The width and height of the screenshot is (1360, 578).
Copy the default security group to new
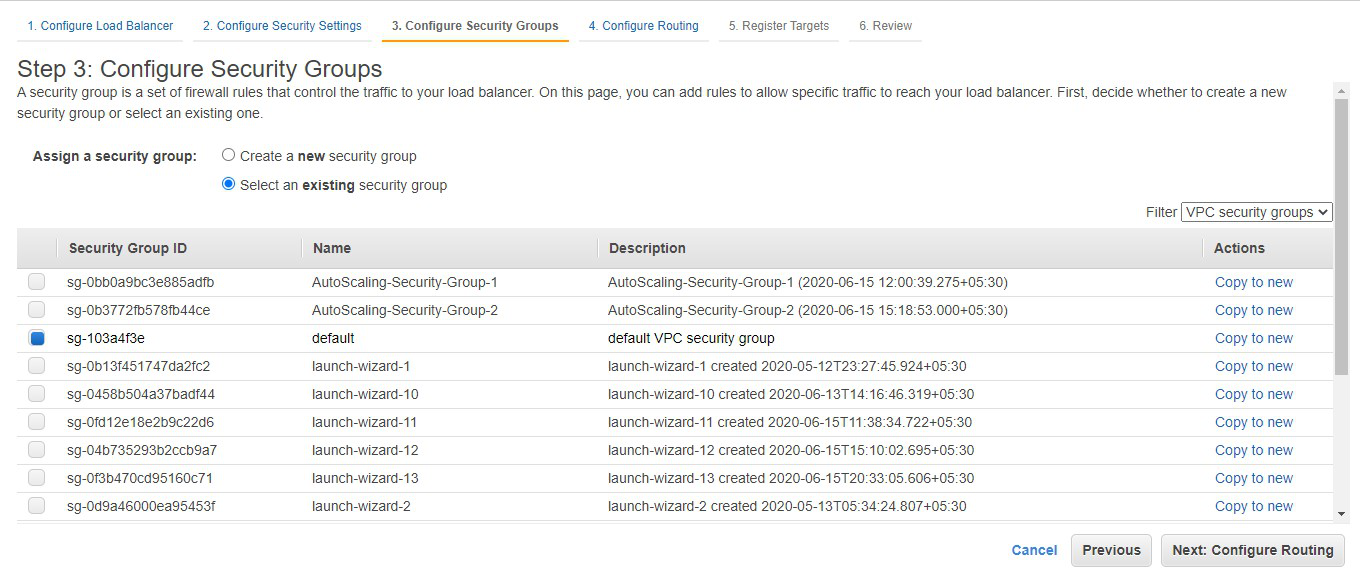tap(1253, 338)
